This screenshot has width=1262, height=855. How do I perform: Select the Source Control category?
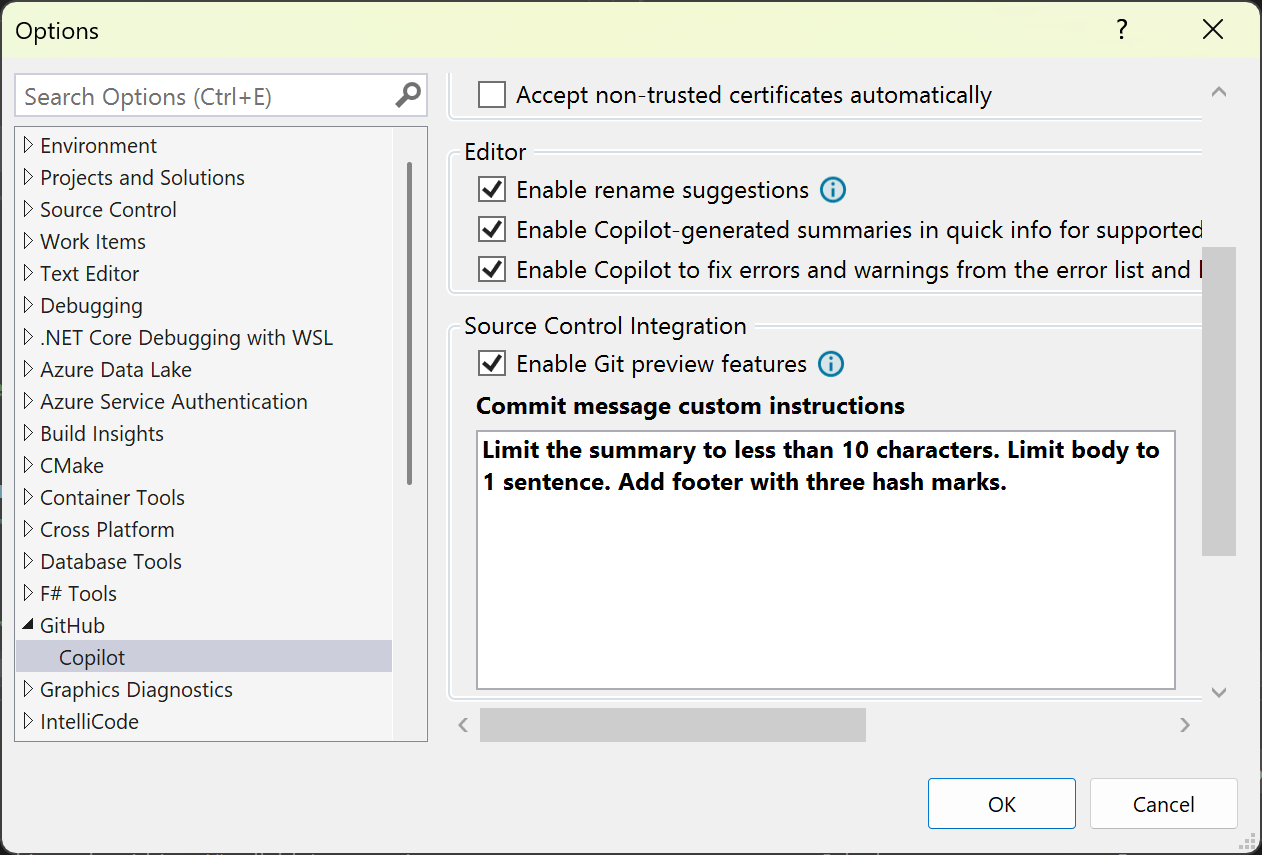[x=108, y=209]
